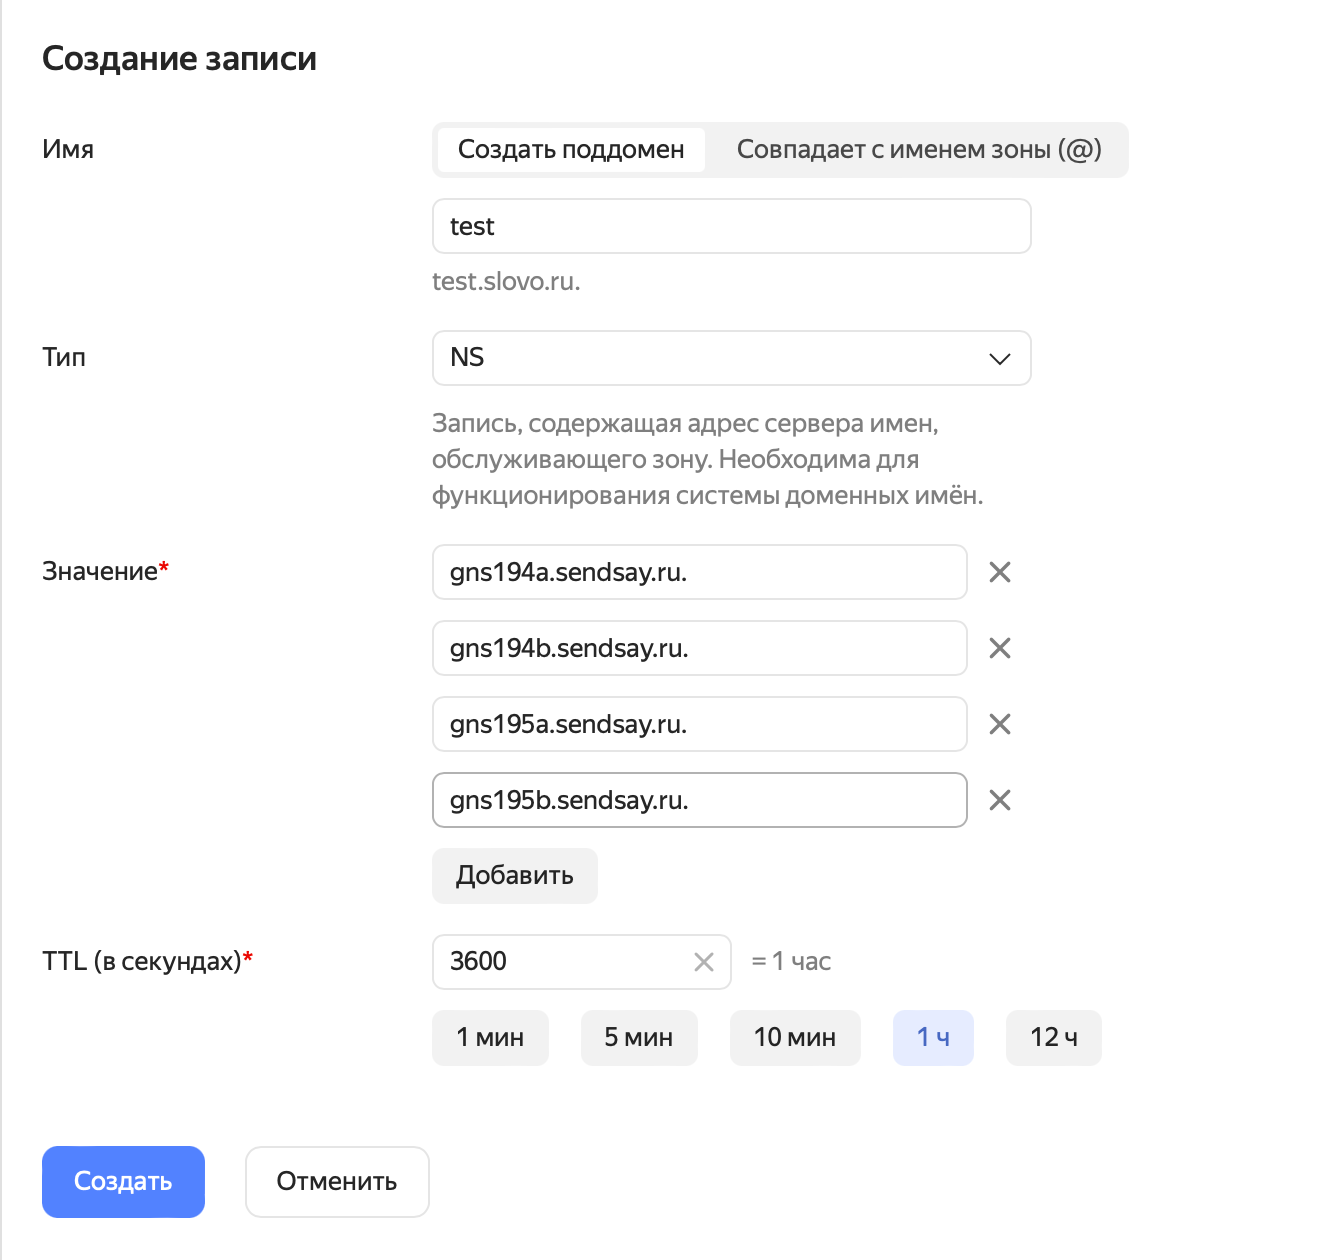The height and width of the screenshot is (1260, 1330).
Task: Edit the gns195b.sendsay.ru. value field
Action: click(x=698, y=800)
